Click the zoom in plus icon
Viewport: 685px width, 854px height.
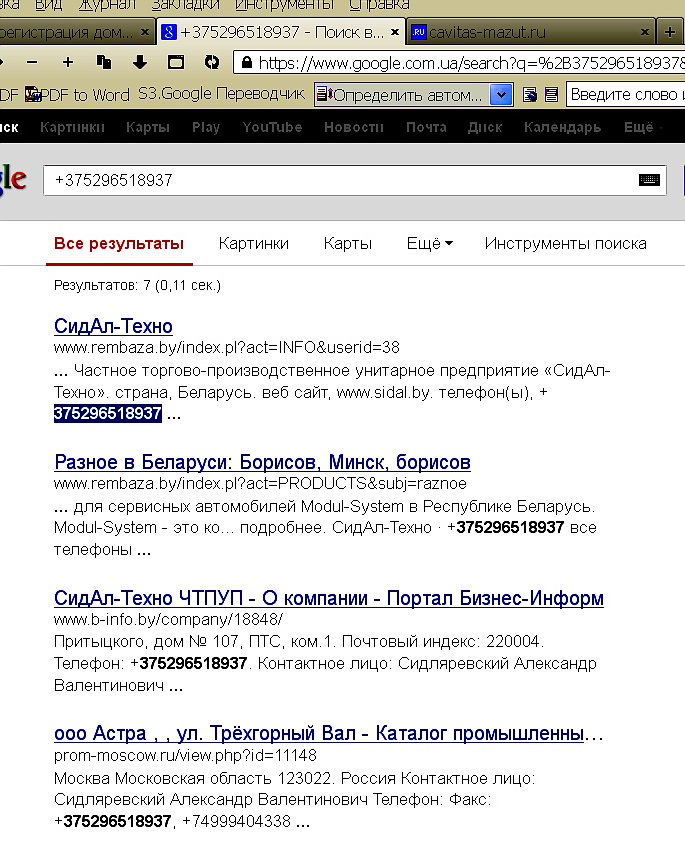68,63
